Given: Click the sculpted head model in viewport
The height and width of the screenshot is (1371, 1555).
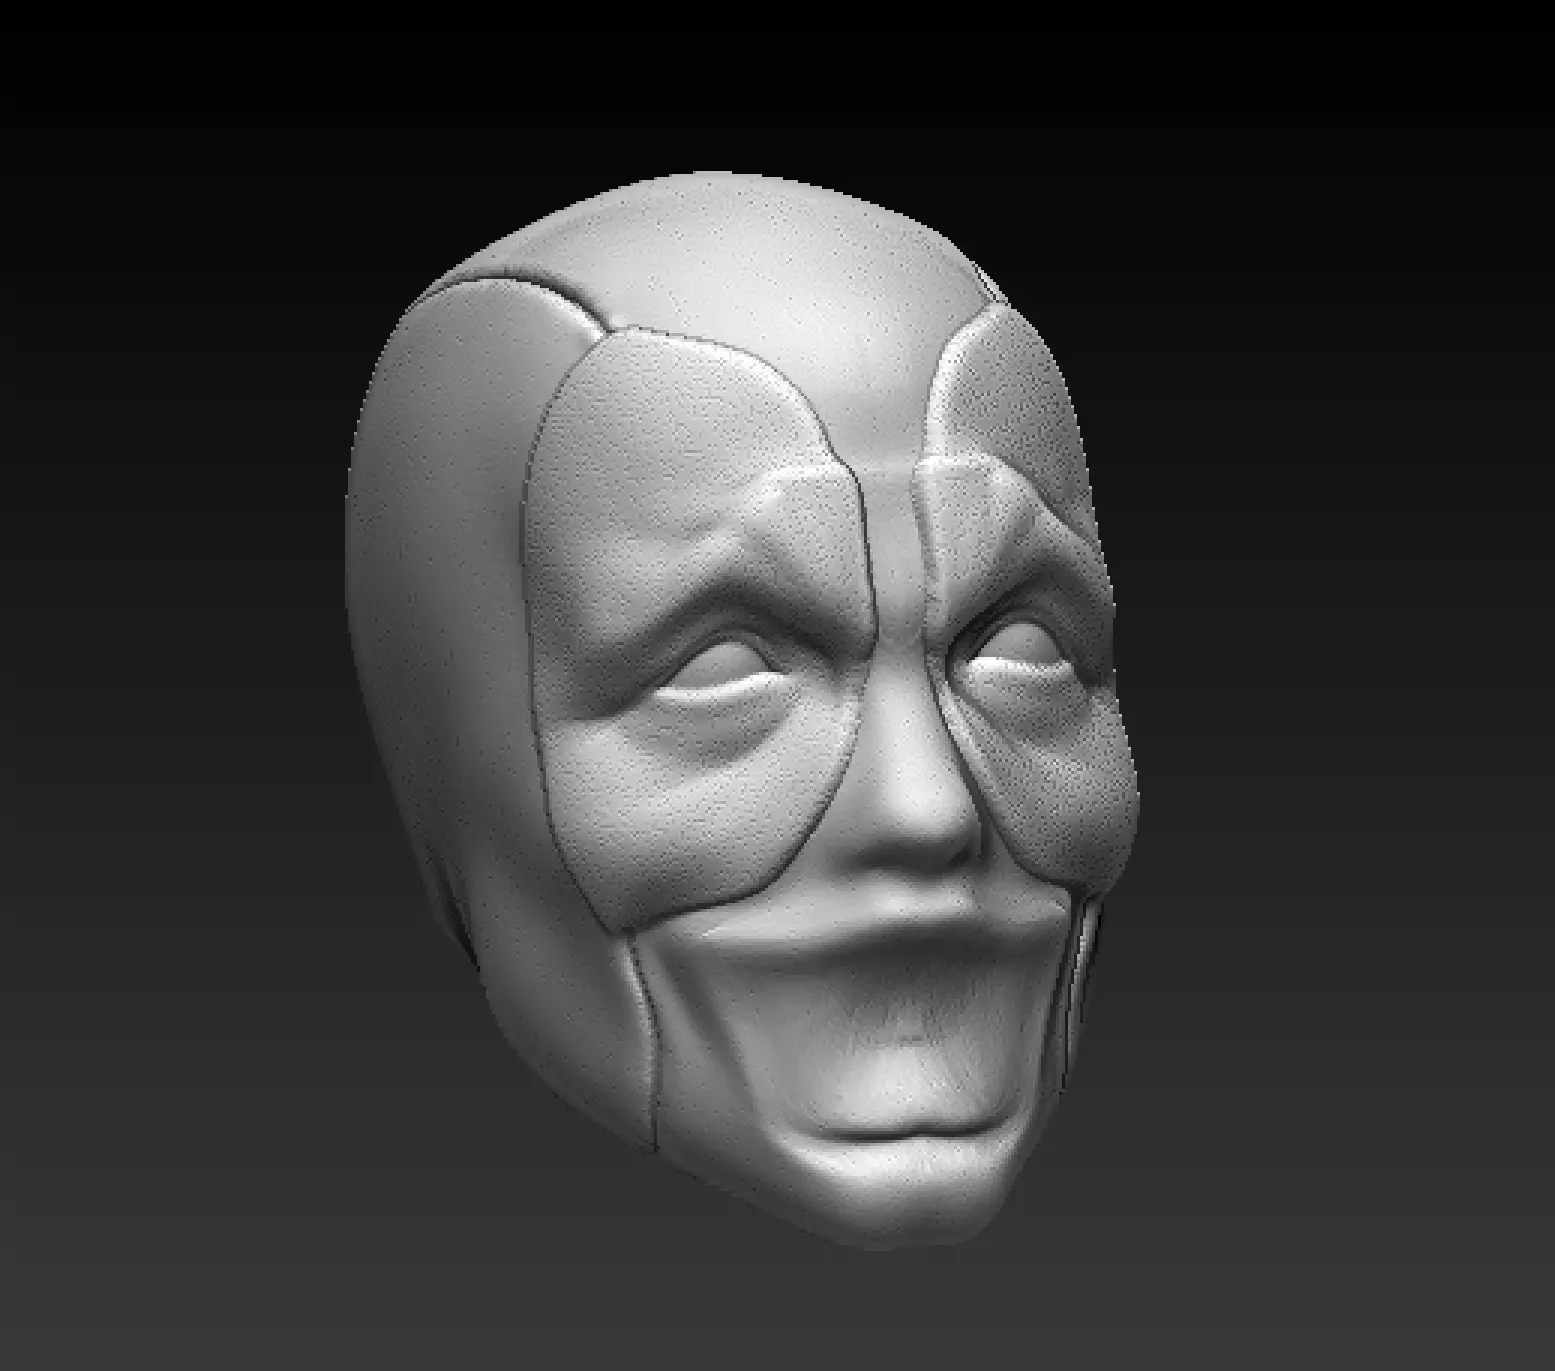Looking at the screenshot, I should point(742,710).
